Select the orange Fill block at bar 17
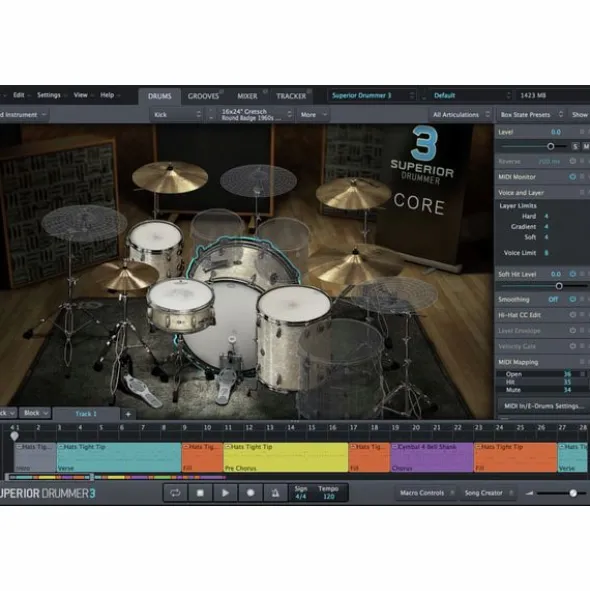This screenshot has width=590, height=591. point(369,457)
